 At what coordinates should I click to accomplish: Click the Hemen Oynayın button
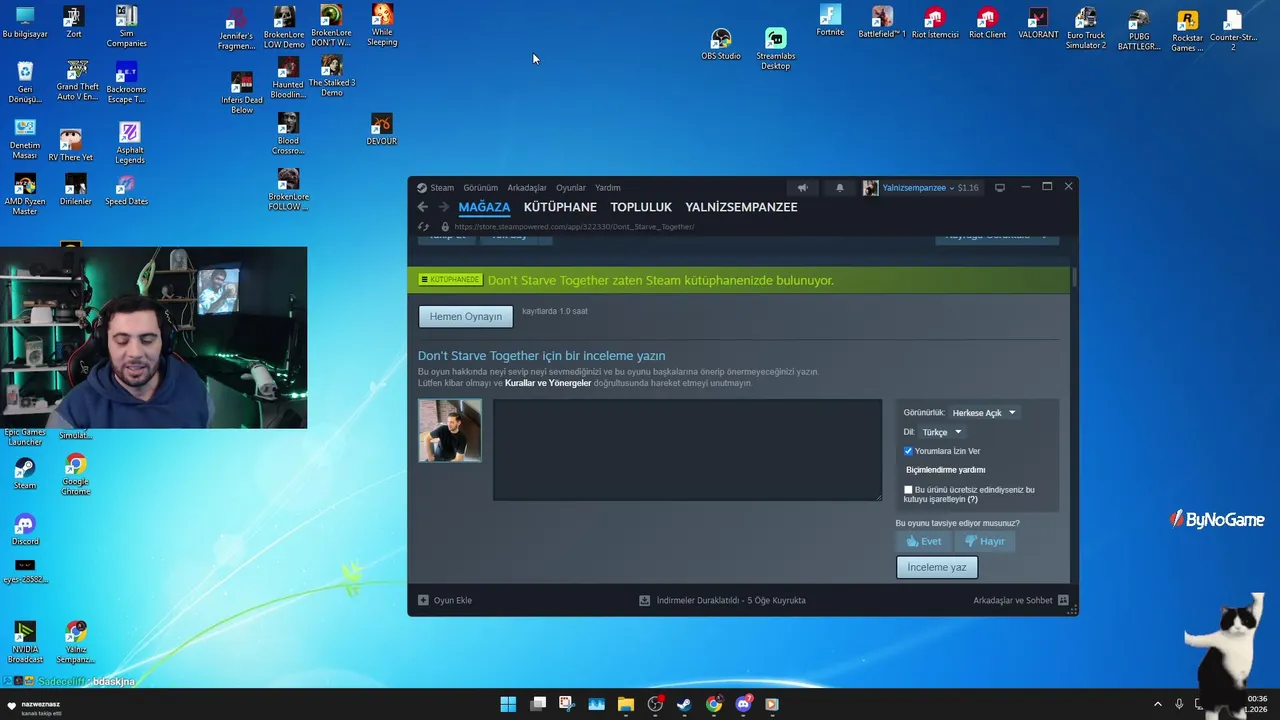pyautogui.click(x=466, y=316)
